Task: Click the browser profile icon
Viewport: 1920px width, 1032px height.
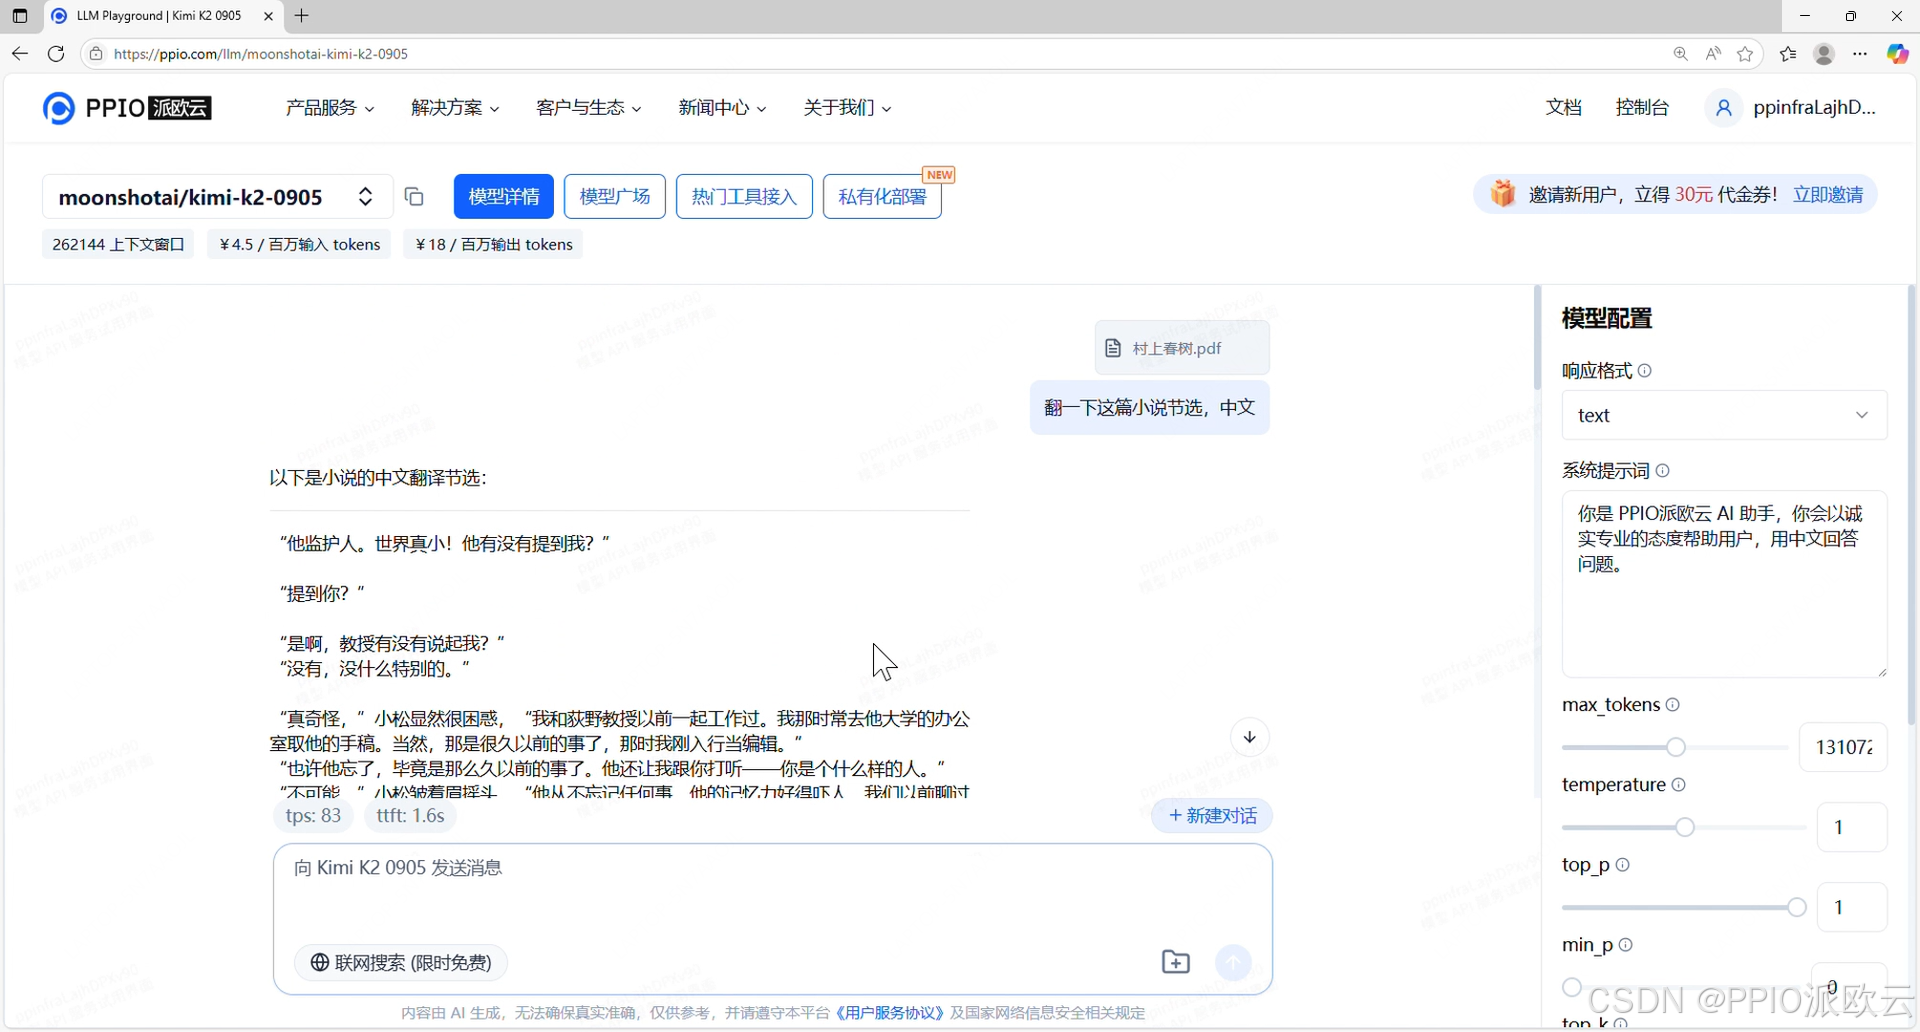Action: 1824,54
